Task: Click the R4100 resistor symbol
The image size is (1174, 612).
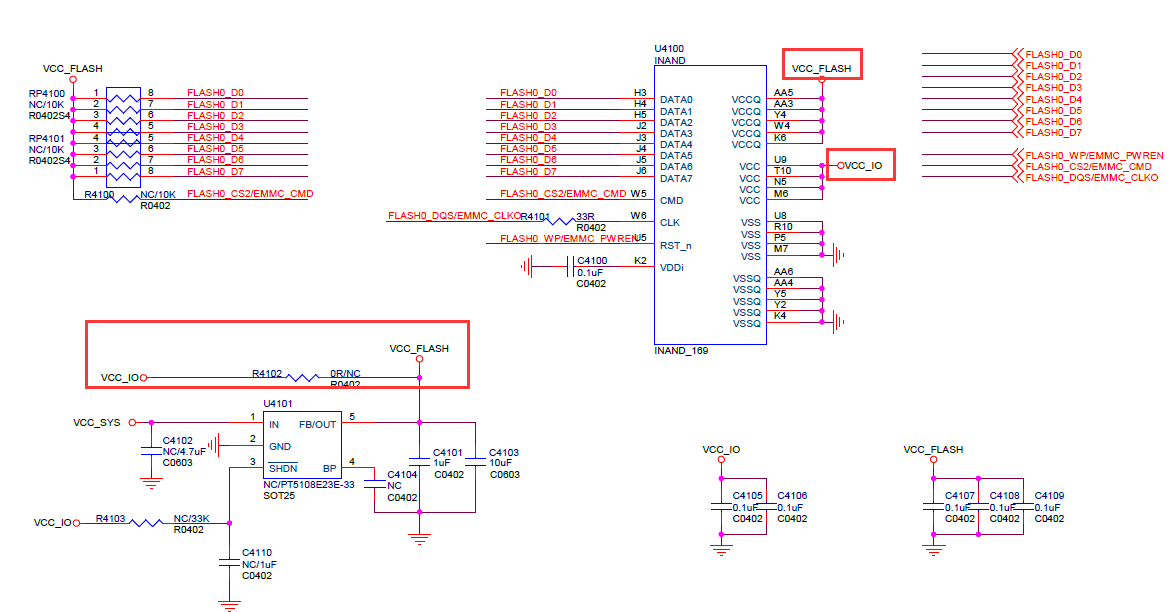Action: (124, 199)
